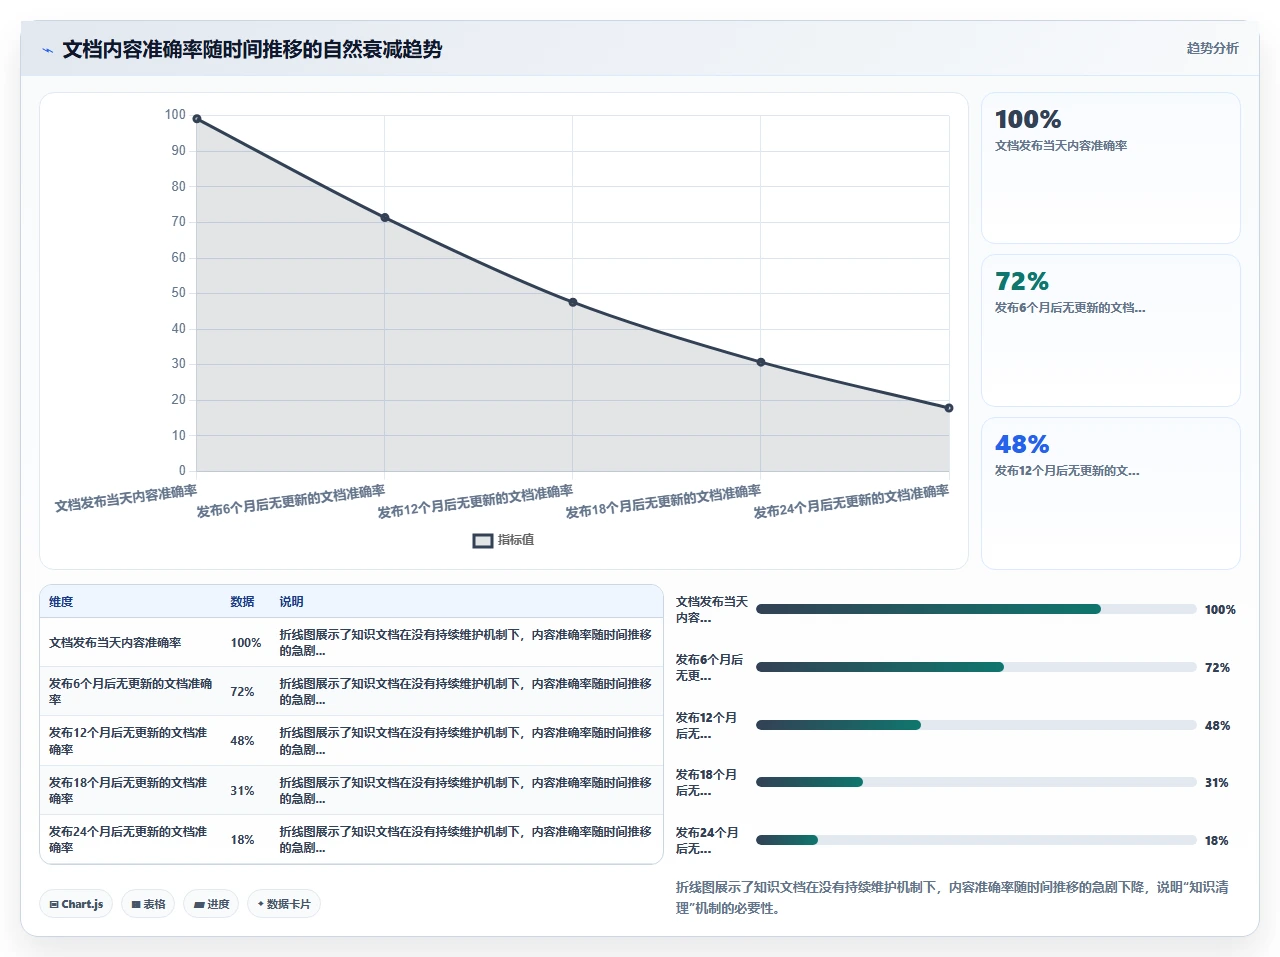Click the 维度 column header
The height and width of the screenshot is (957, 1280).
coord(61,602)
